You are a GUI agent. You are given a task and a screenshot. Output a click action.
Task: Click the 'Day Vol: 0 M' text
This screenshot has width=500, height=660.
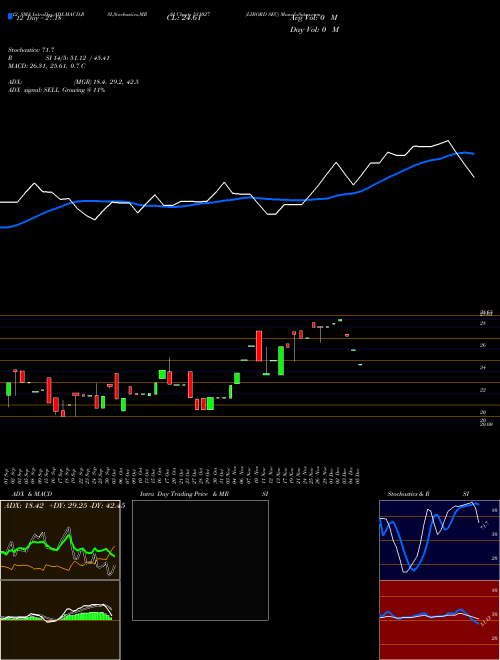coord(314,30)
